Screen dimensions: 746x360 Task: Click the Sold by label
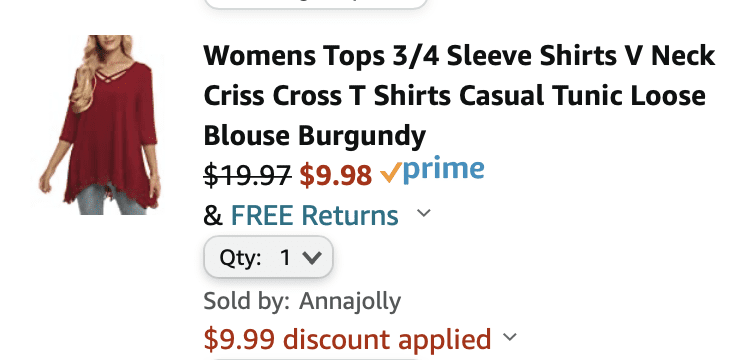pos(246,301)
